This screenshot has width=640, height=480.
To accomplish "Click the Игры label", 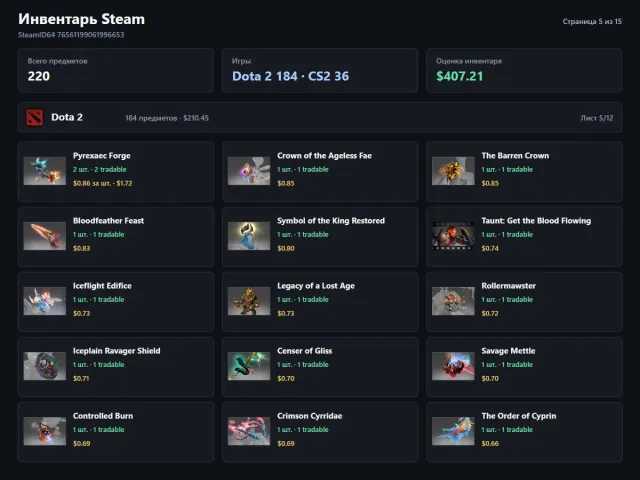I will pos(241,61).
